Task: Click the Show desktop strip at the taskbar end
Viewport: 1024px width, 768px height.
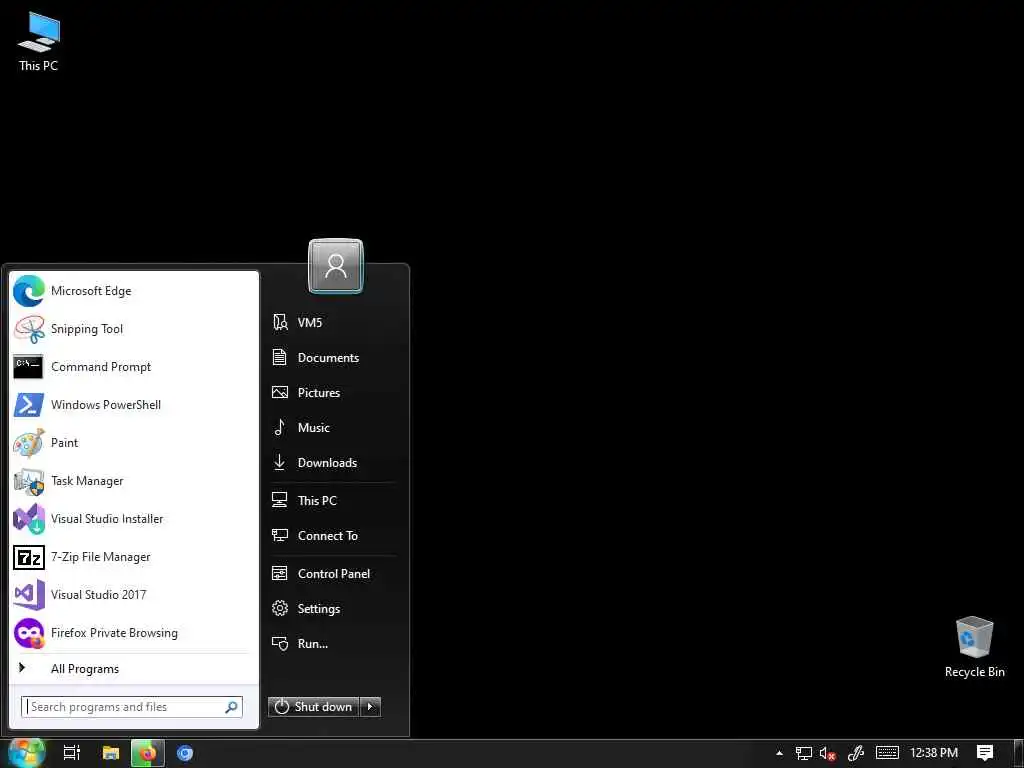Action: [x=1021, y=753]
